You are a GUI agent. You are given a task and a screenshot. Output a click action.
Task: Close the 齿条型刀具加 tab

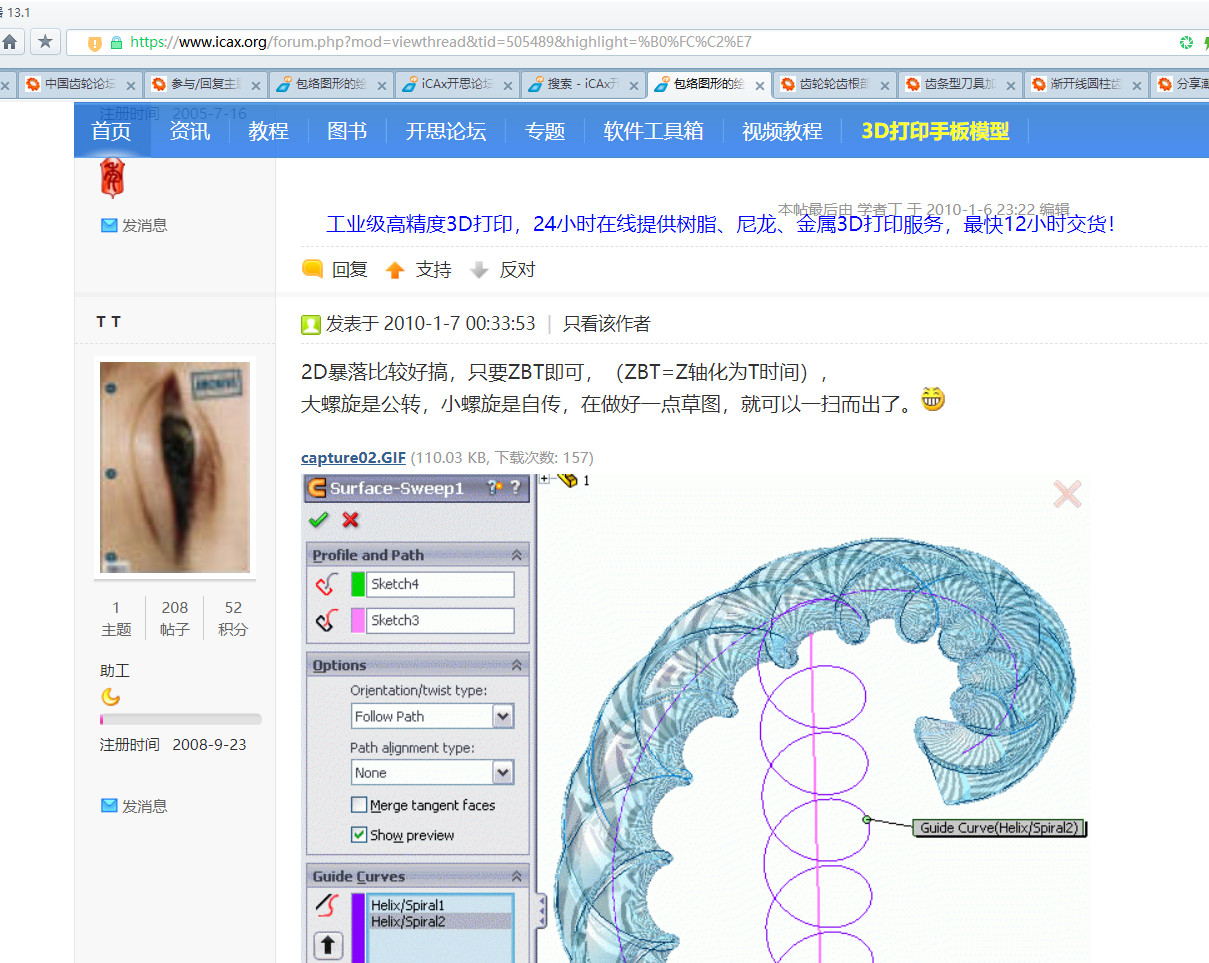tap(1012, 85)
